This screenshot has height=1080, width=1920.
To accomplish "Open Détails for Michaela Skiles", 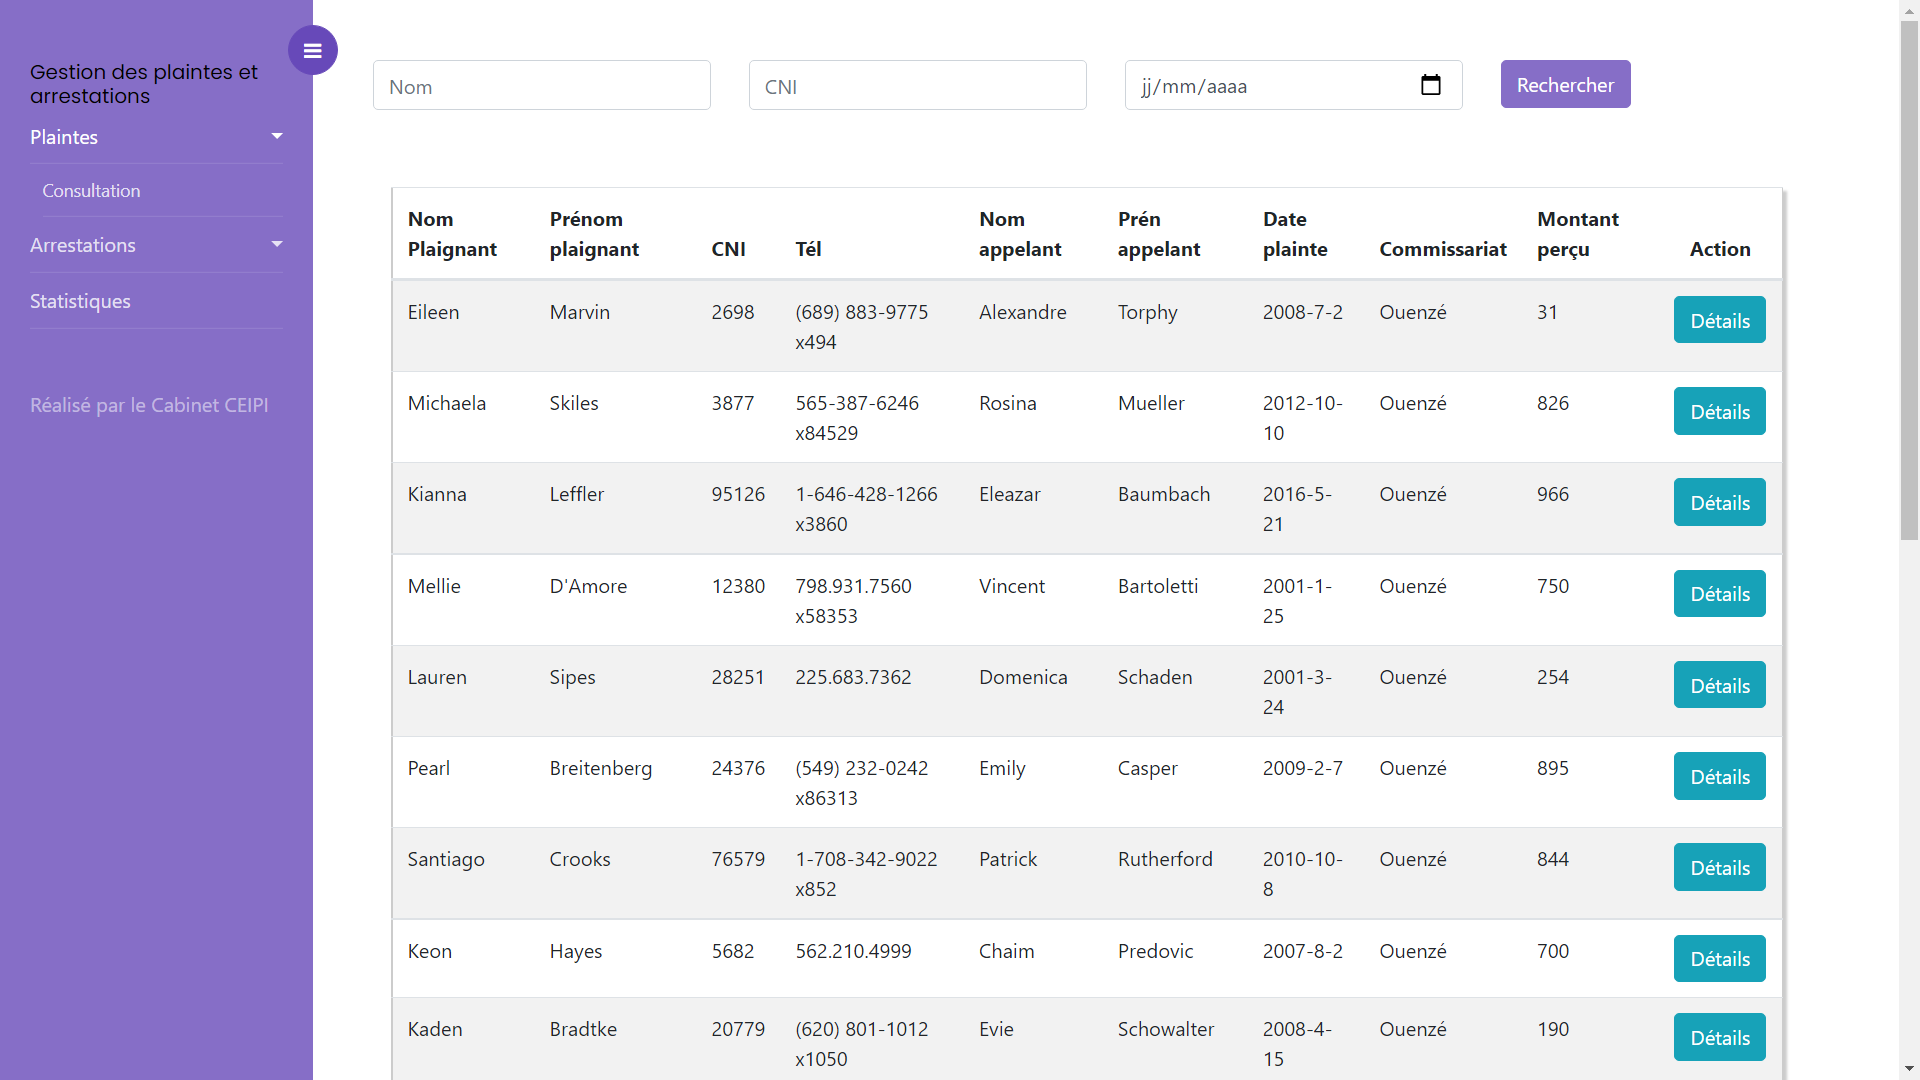I will click(1719, 411).
